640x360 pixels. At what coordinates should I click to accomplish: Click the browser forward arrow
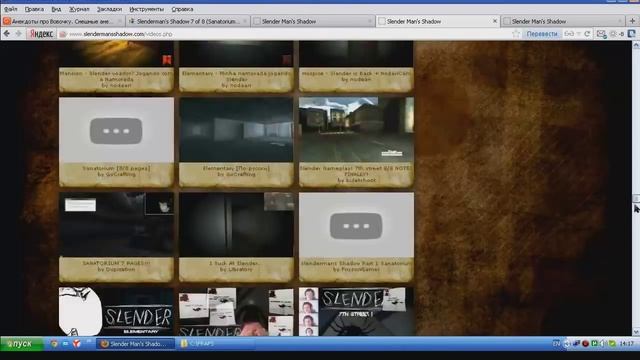tap(18, 34)
